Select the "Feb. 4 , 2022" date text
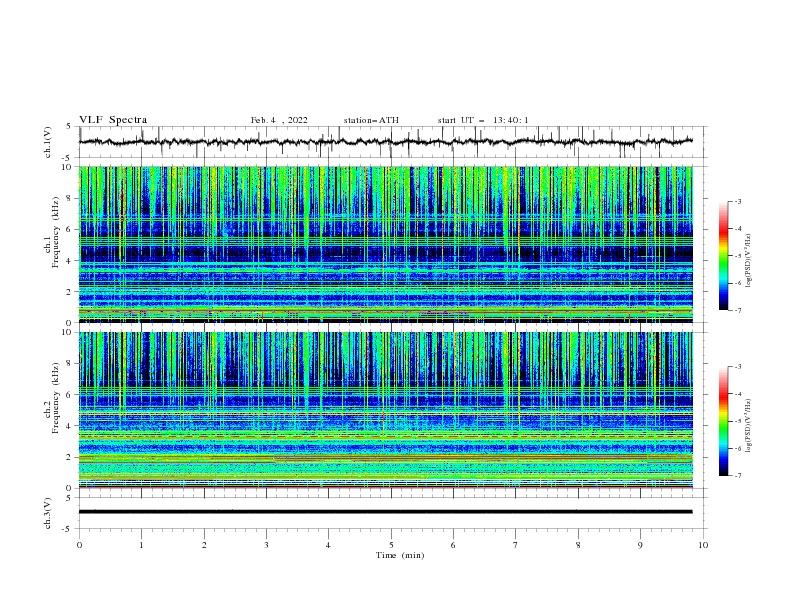The height and width of the screenshot is (612, 792). 279,120
